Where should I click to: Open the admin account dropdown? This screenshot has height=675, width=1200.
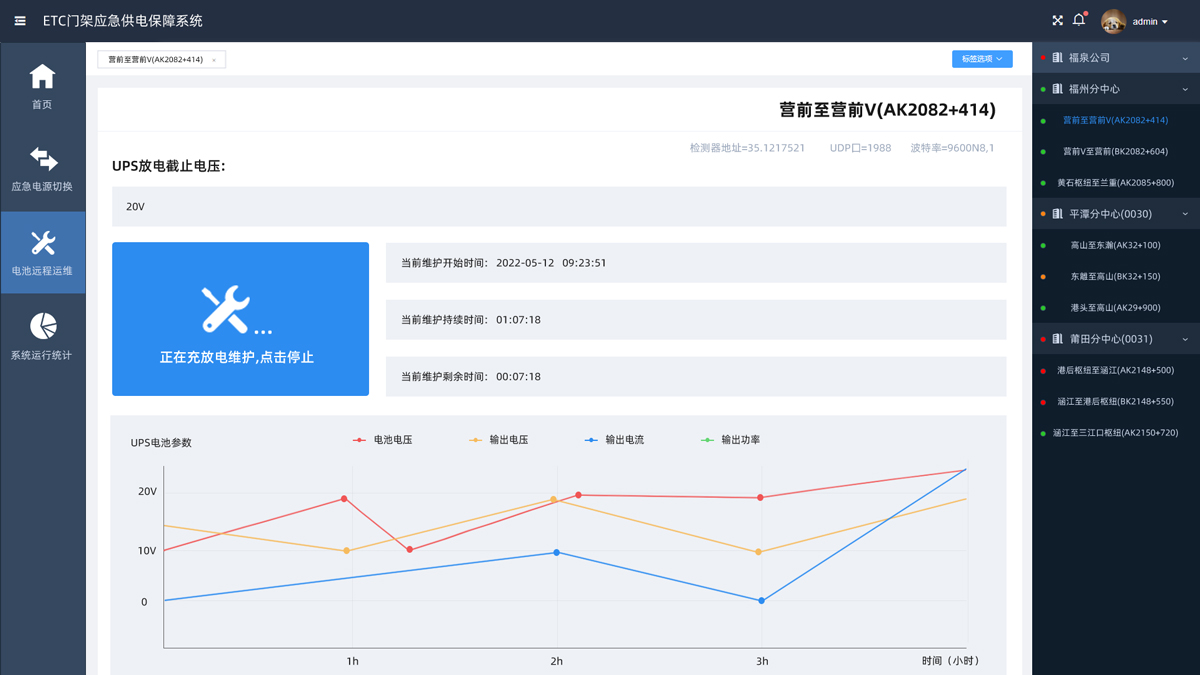(x=1151, y=21)
